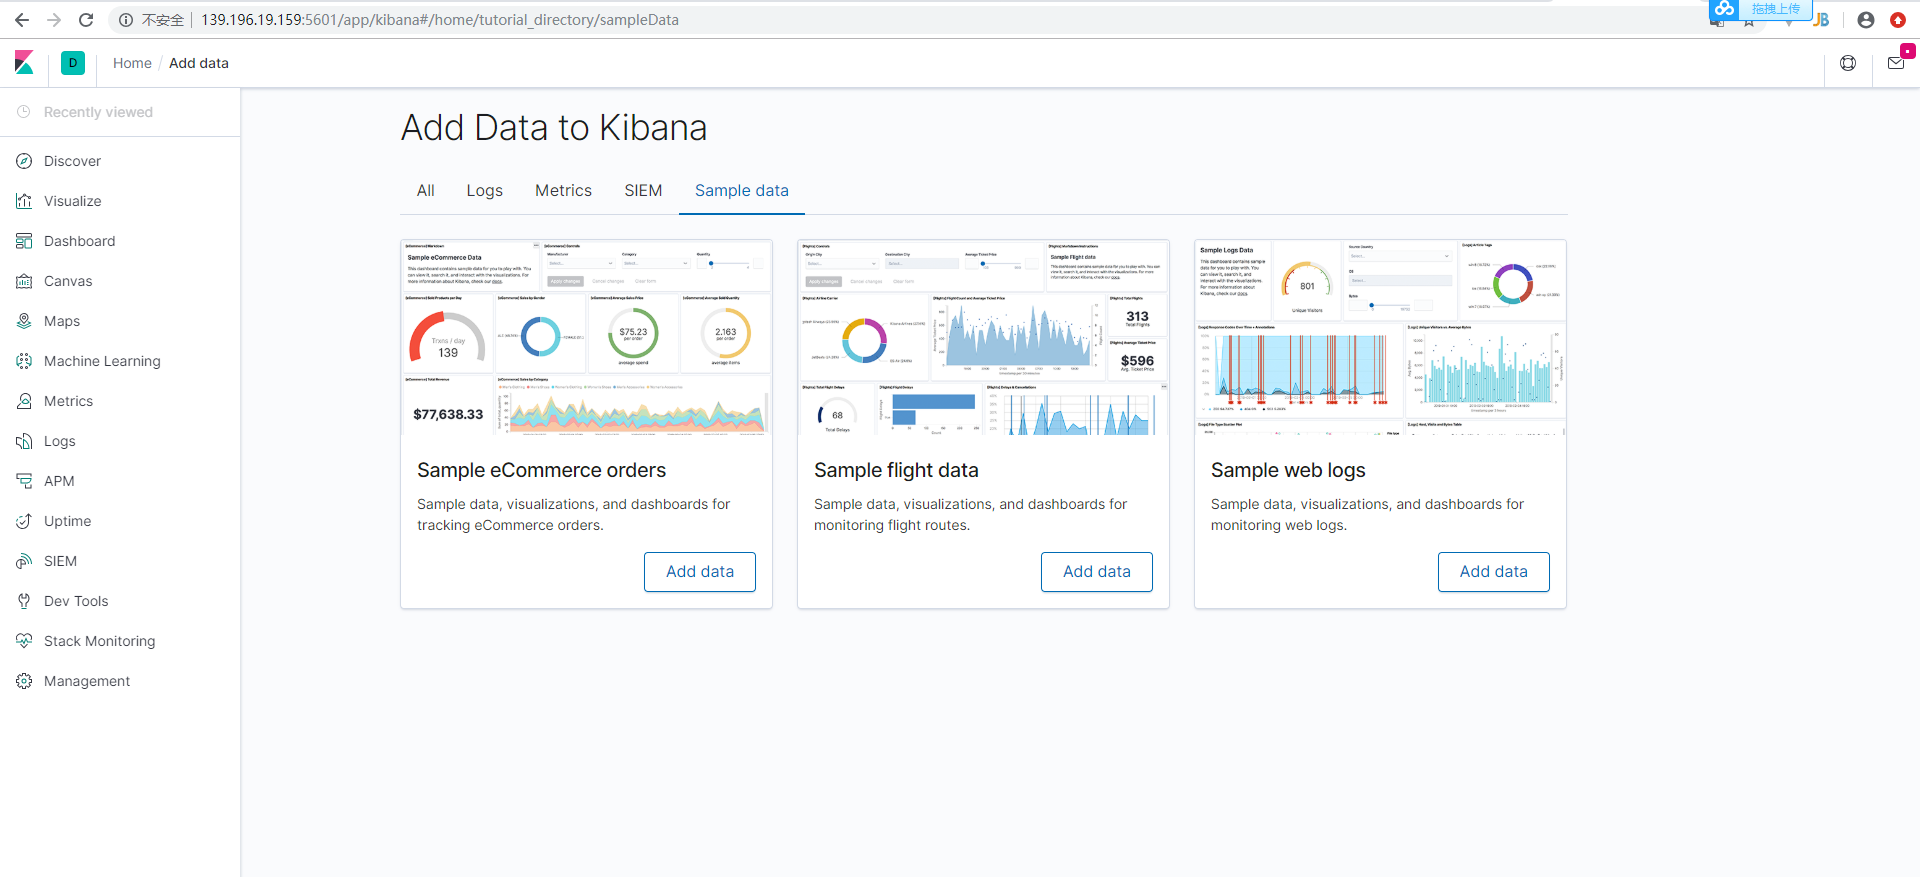
Task: Click the Metrics icon in sidebar
Action: click(x=24, y=401)
